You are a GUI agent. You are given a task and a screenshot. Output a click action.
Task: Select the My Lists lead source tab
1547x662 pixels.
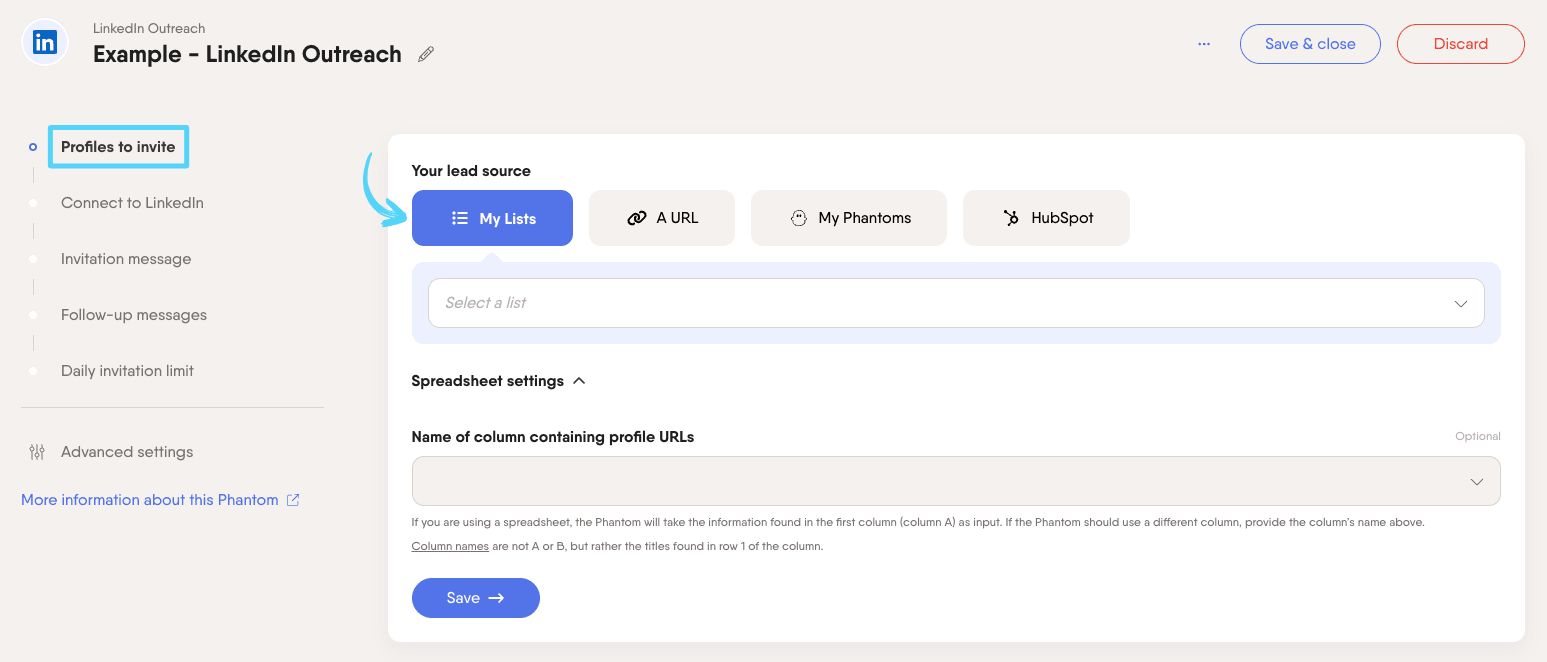[492, 218]
